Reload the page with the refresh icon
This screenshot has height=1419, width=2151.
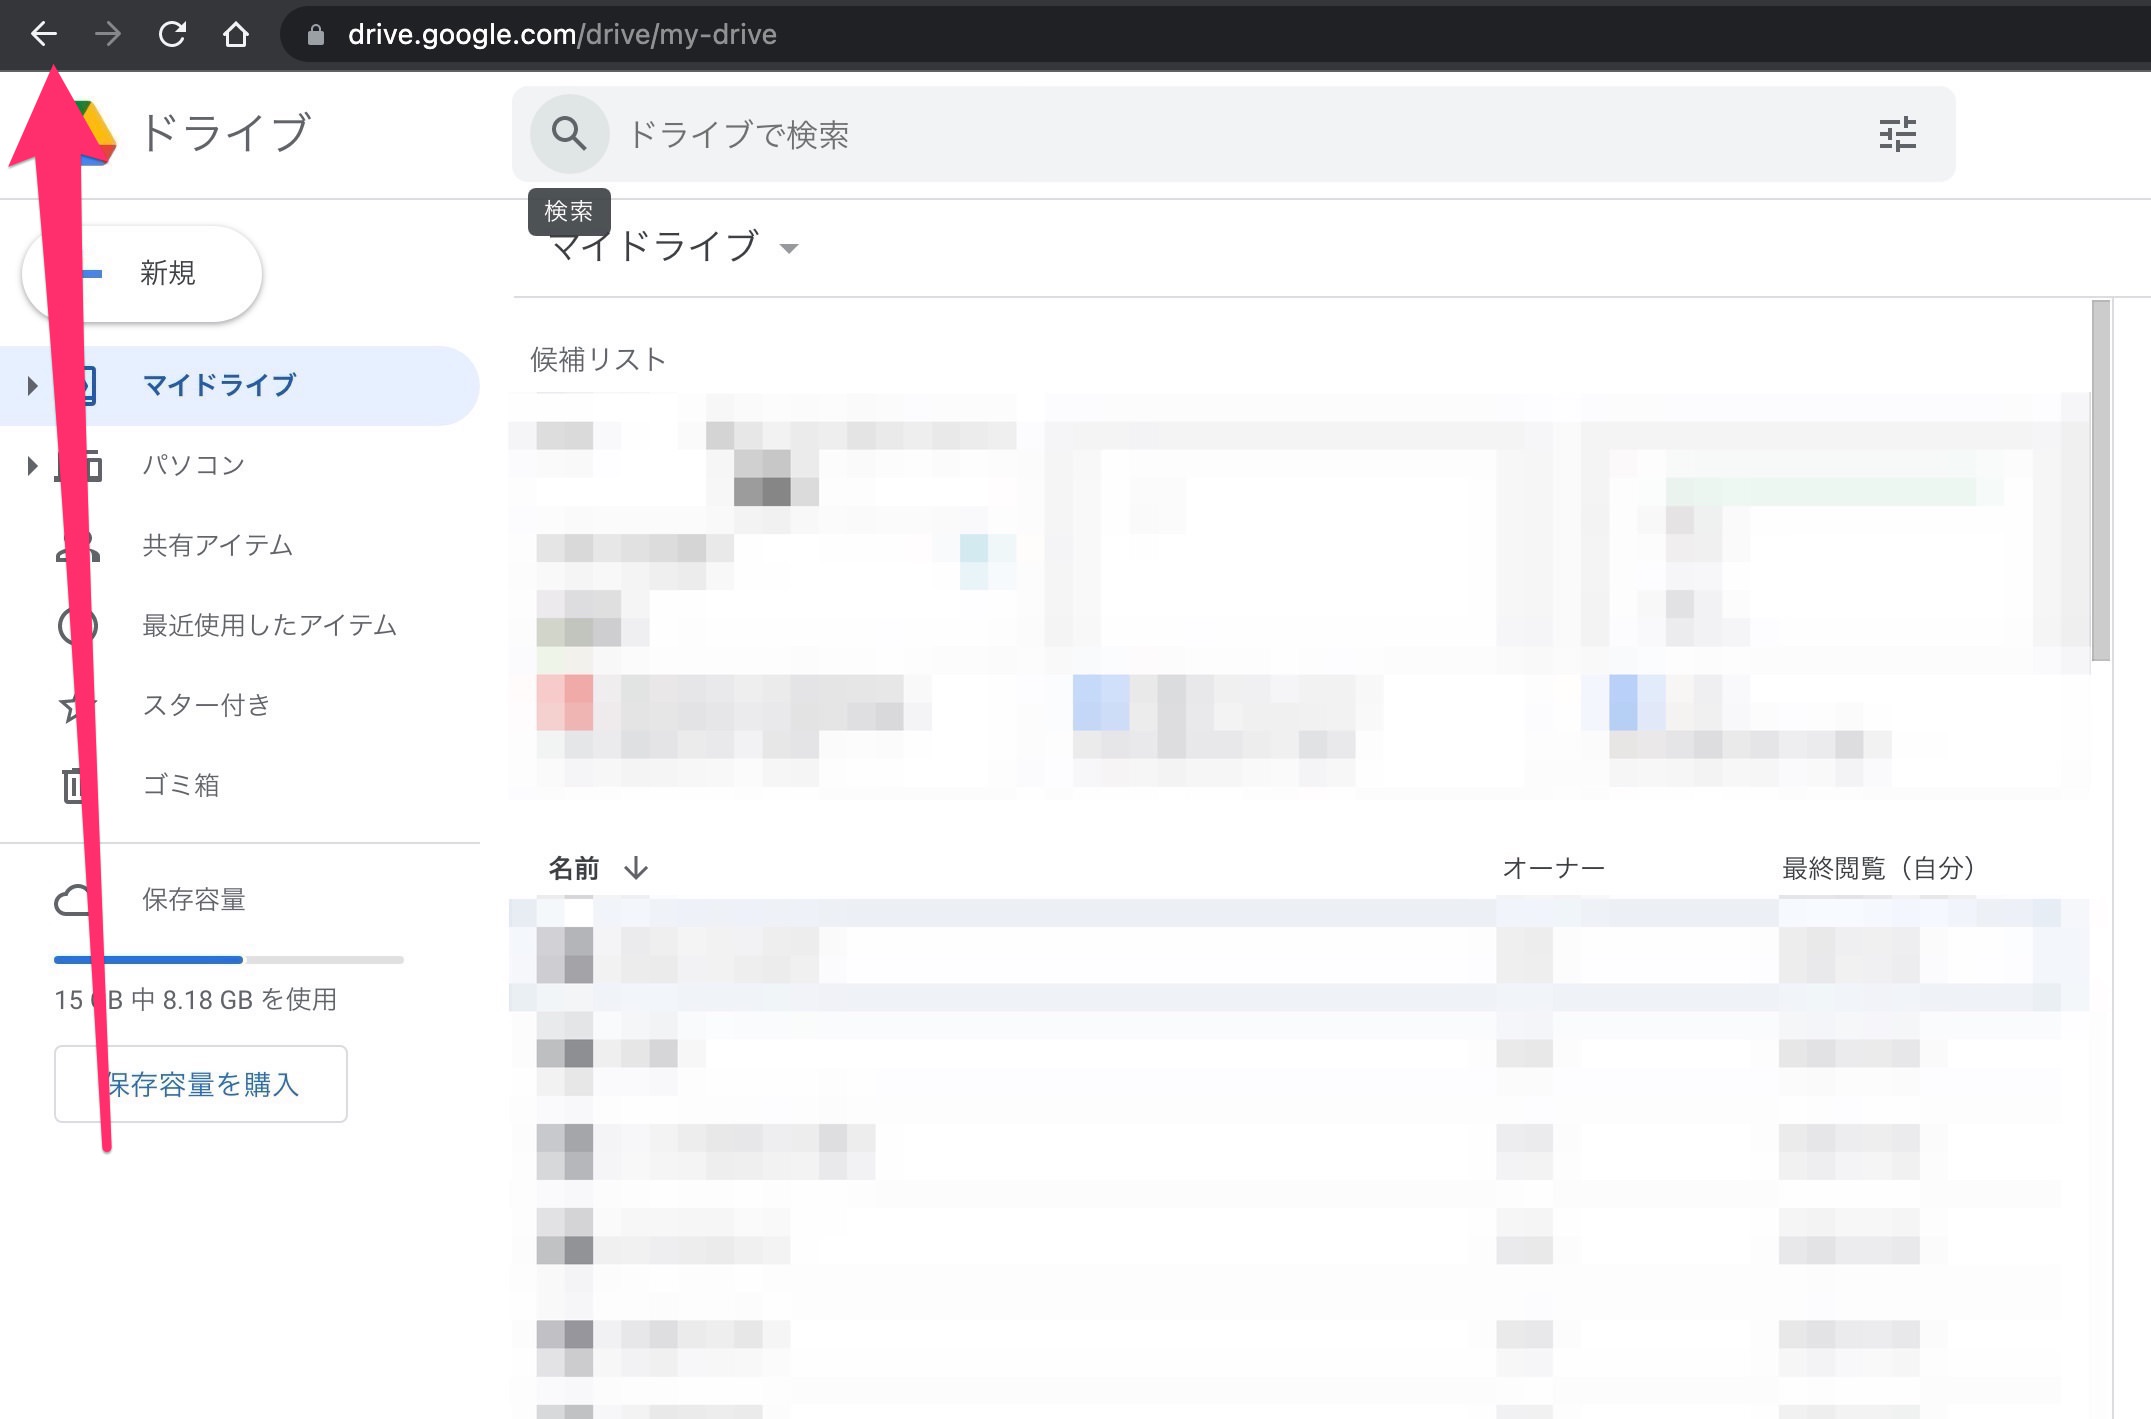172,35
